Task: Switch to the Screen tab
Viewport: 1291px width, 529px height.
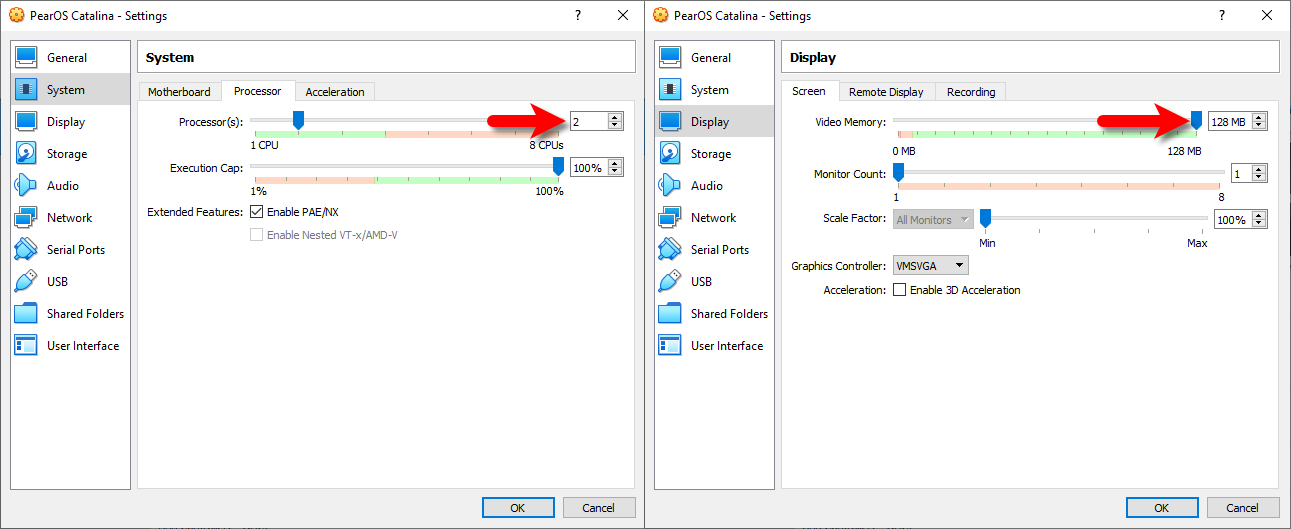Action: pyautogui.click(x=809, y=91)
